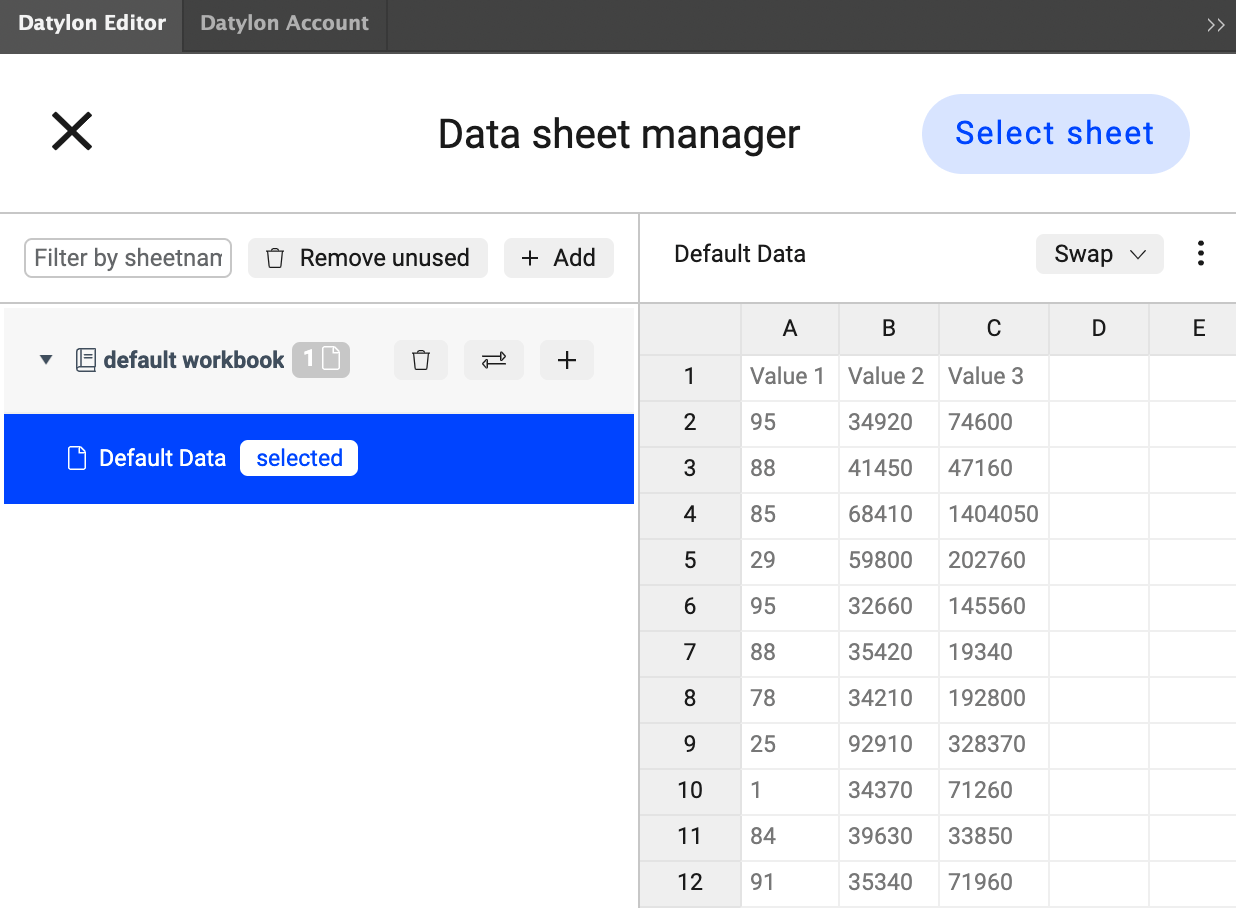The width and height of the screenshot is (1236, 908).
Task: Click the Default Data sheet page icon
Action: 77,458
